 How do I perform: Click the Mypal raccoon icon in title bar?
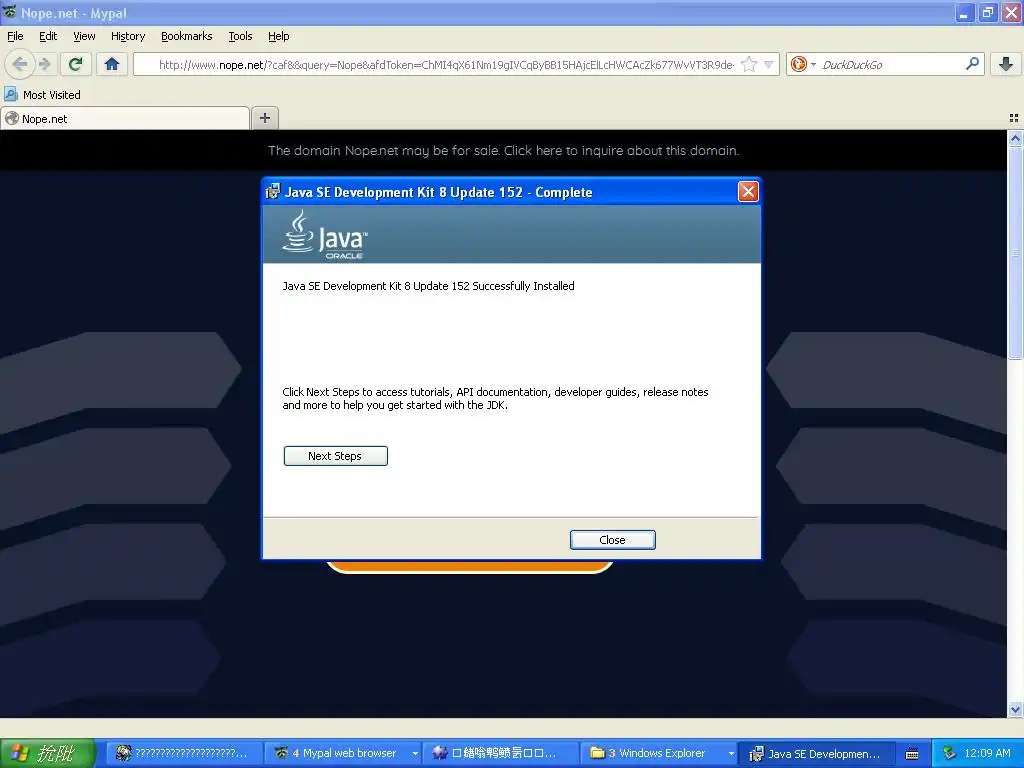click(x=9, y=12)
